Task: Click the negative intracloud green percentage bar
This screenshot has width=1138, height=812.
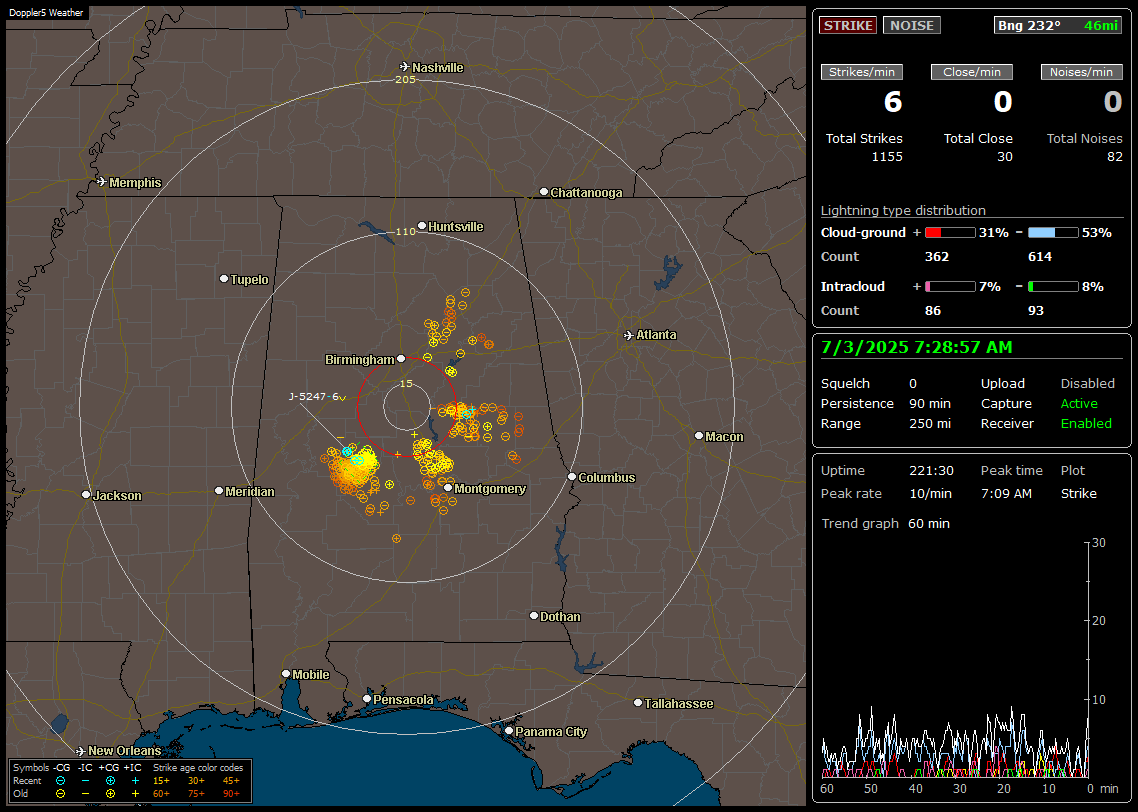Action: (x=1053, y=287)
